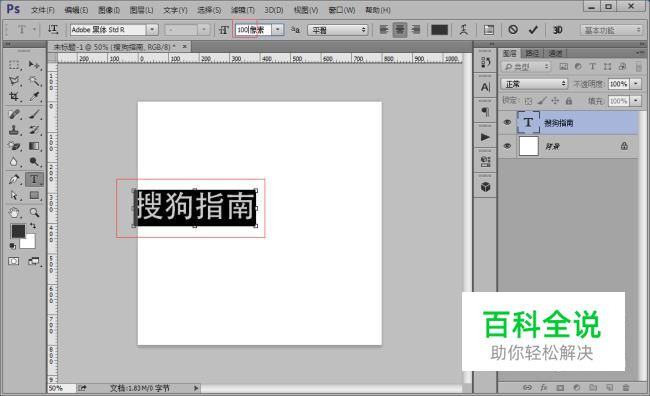Hide the 搜狗指南 text layer
This screenshot has width=650, height=396.
(x=507, y=122)
